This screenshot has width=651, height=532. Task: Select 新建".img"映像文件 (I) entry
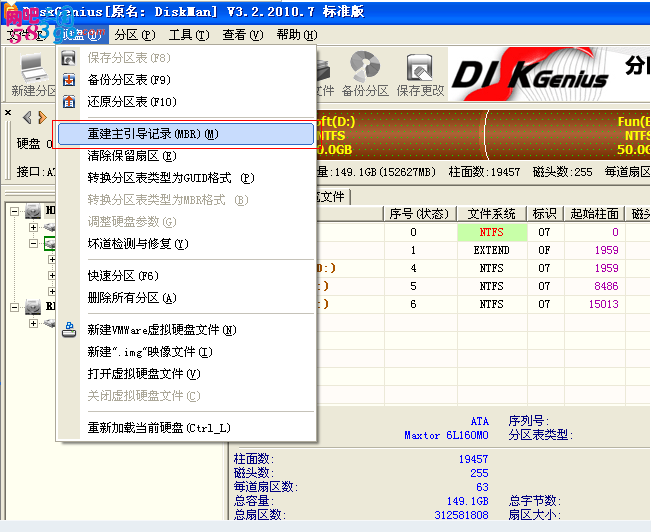tap(186, 352)
